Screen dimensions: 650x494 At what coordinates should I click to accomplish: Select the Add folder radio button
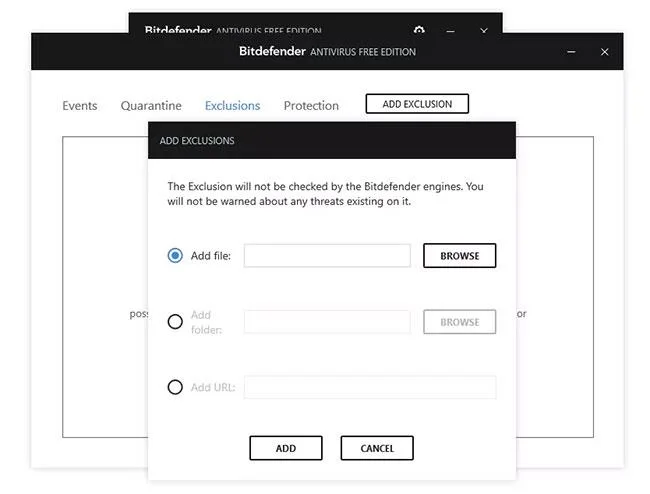175,322
